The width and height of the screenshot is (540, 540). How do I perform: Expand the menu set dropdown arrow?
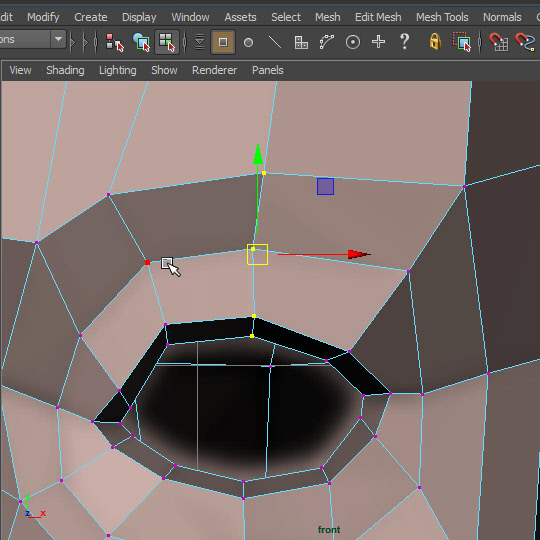point(59,39)
